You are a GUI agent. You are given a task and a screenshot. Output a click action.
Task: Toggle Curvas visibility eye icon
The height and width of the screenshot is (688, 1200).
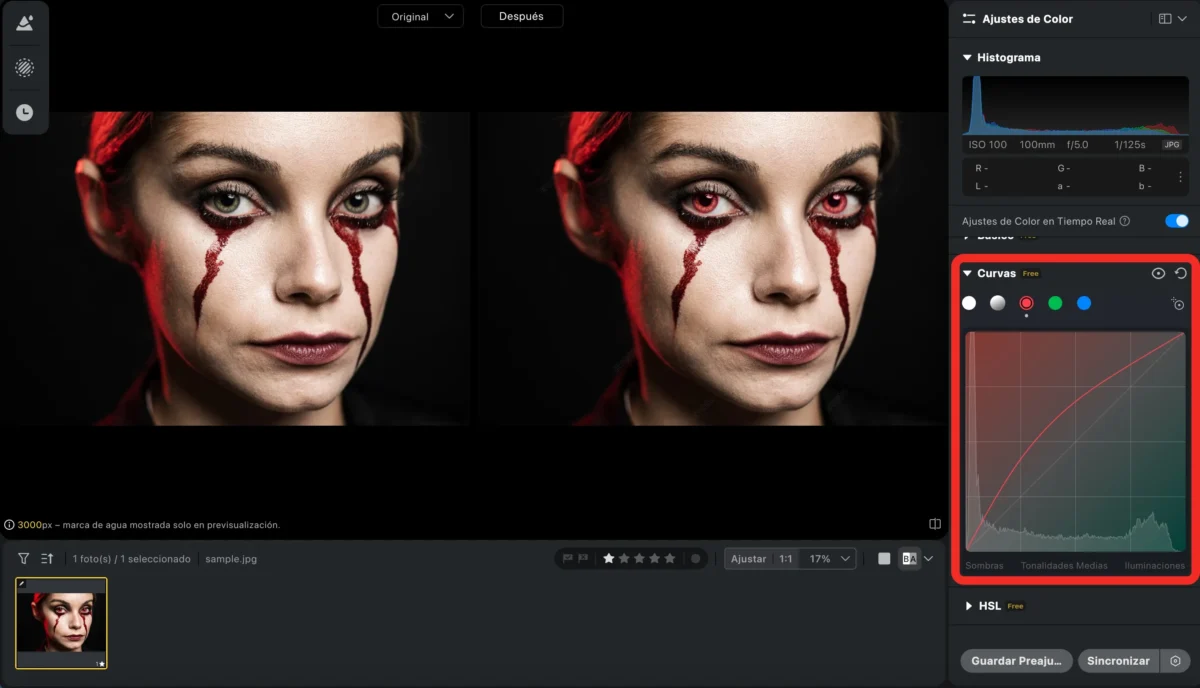click(1158, 273)
